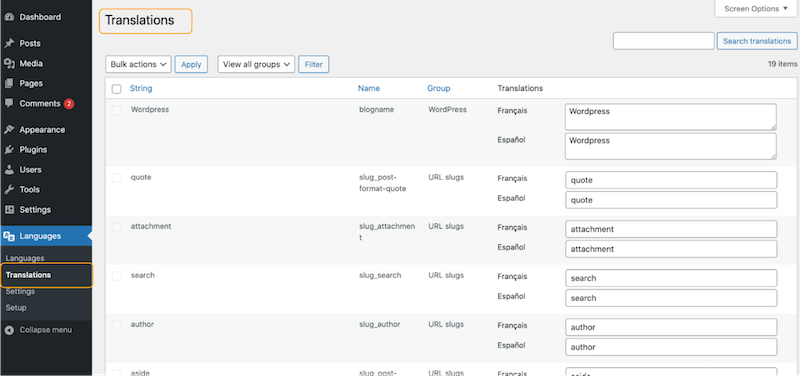Check the box for the author string row
Viewport: 800px width, 376px height.
pos(116,325)
